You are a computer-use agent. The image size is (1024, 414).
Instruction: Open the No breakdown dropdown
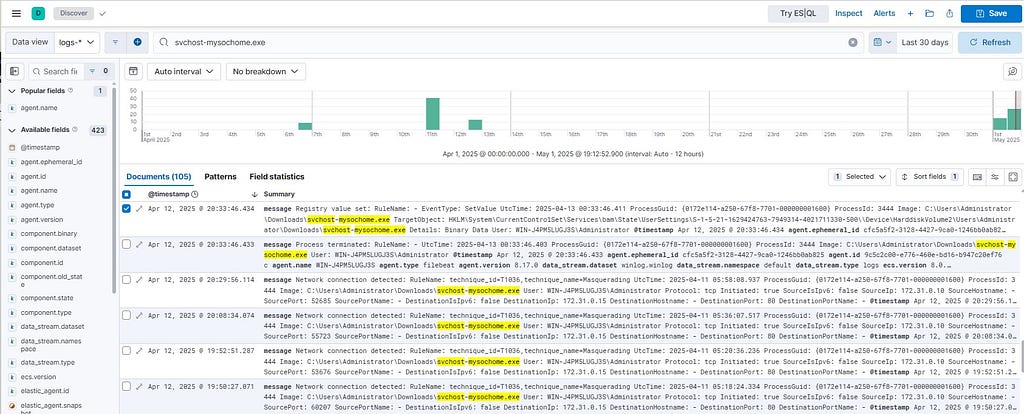(266, 71)
